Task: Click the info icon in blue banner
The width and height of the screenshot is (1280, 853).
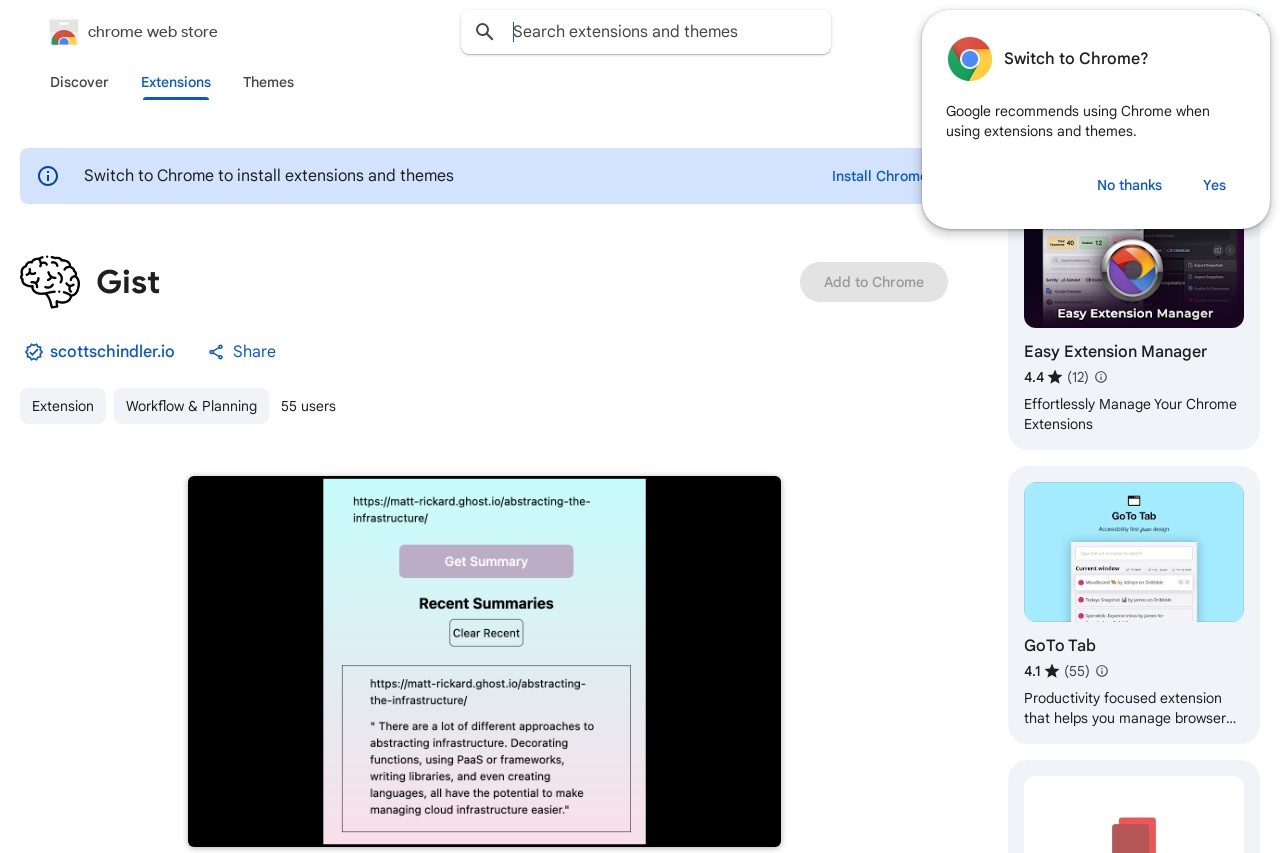Action: pyautogui.click(x=48, y=176)
